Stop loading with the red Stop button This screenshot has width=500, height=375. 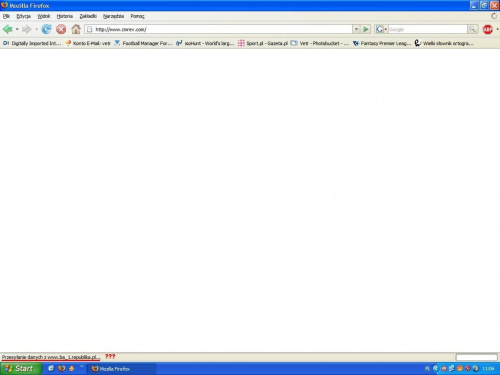click(x=61, y=29)
